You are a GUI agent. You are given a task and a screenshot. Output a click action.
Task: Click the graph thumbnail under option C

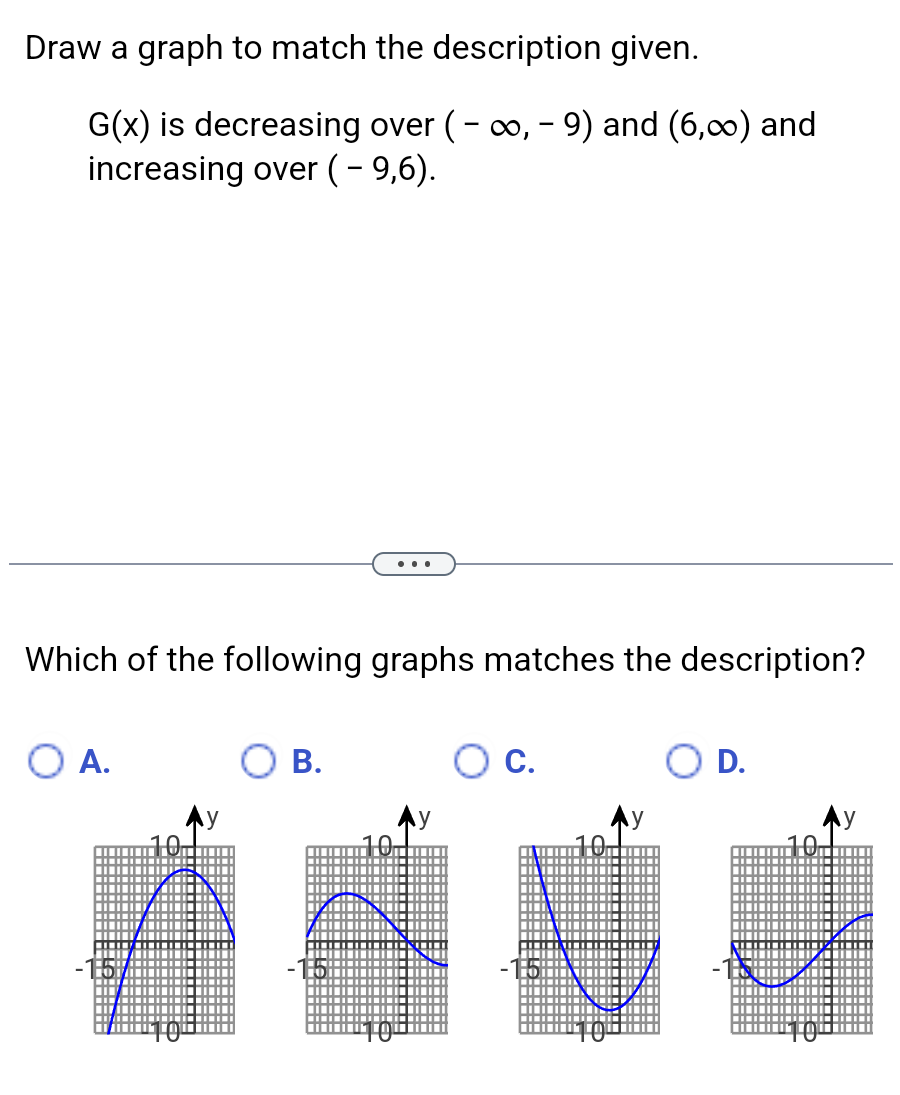[x=589, y=938]
